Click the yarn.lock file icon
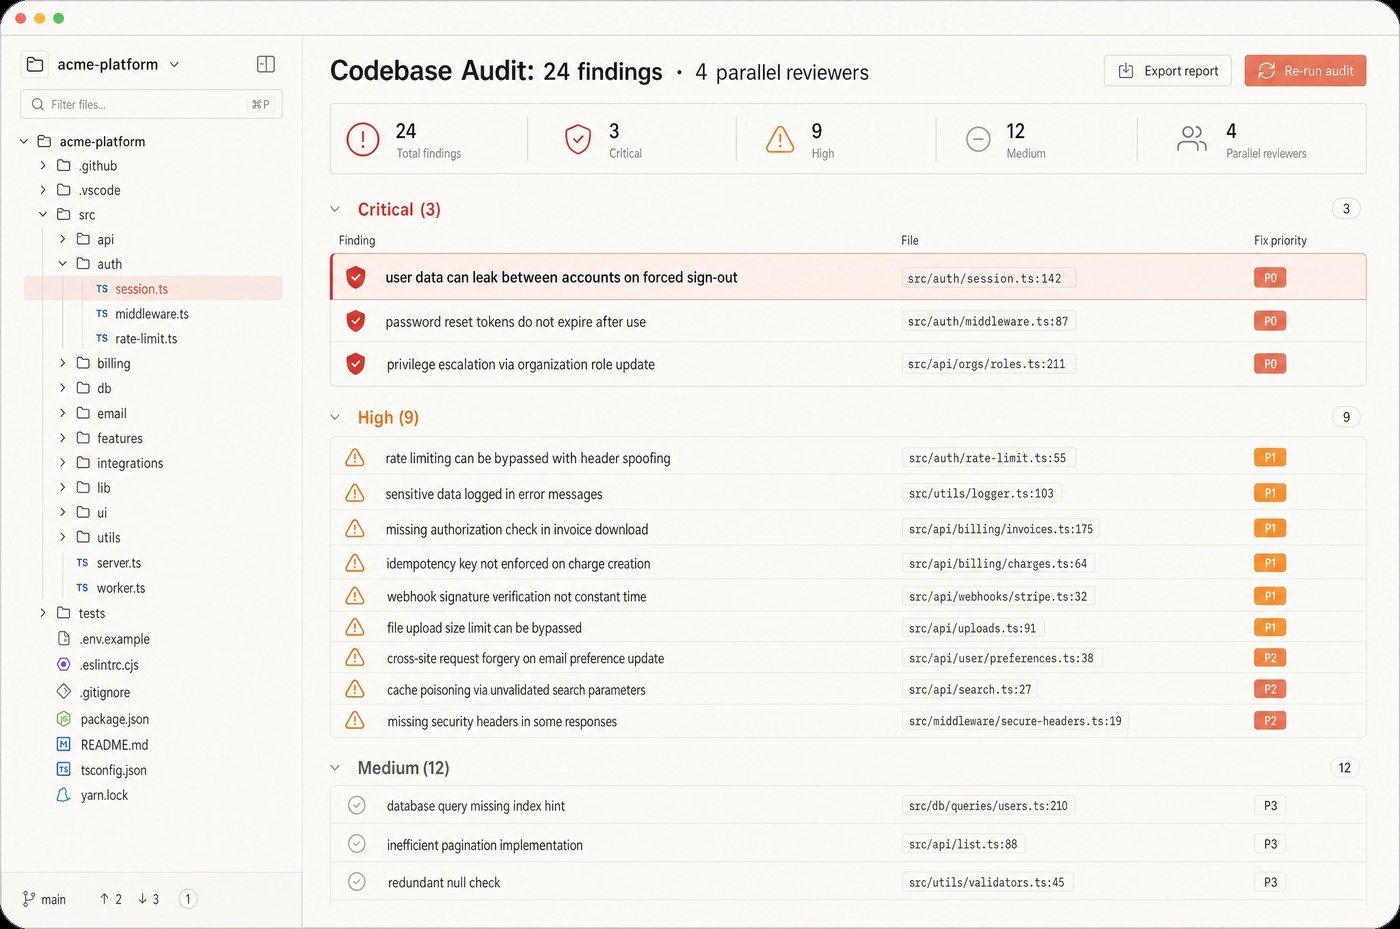This screenshot has width=1400, height=929. click(63, 795)
